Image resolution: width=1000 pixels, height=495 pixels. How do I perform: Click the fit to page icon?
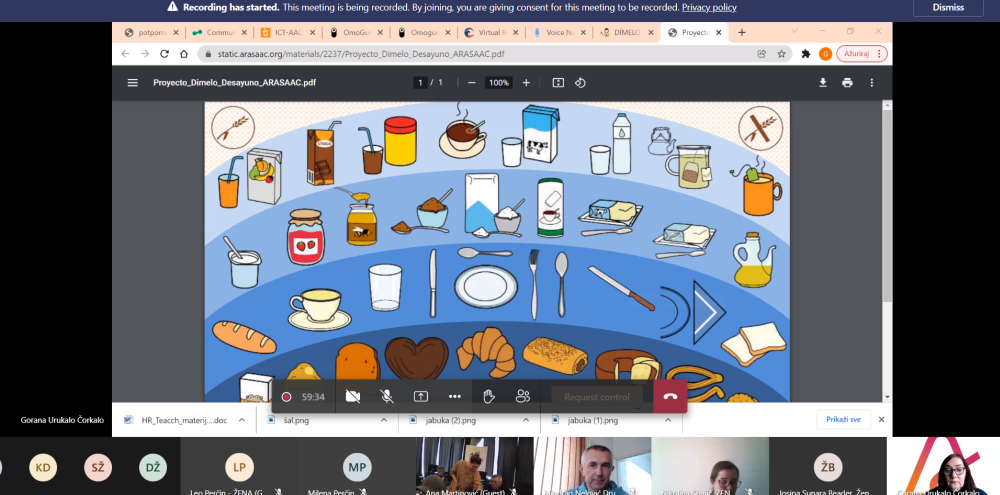558,83
